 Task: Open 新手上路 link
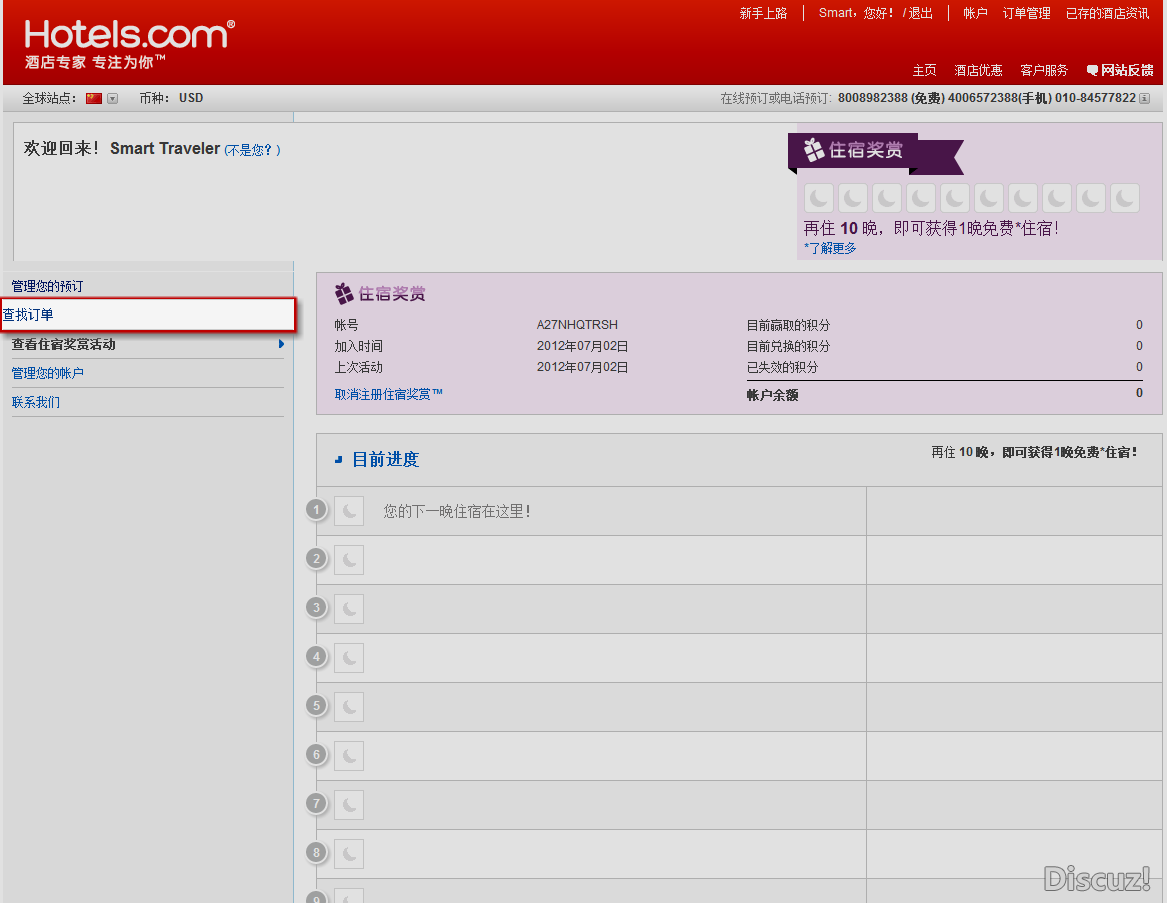click(x=763, y=13)
